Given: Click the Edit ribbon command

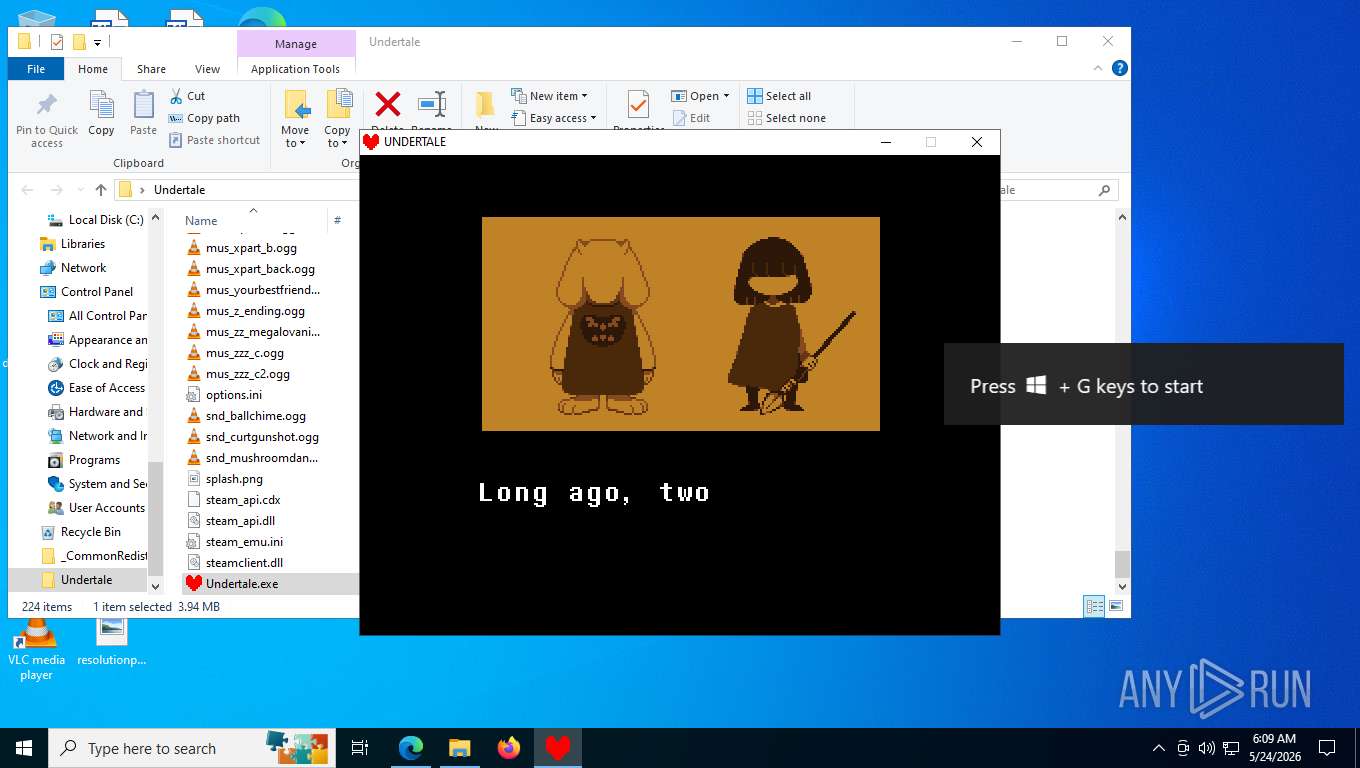Looking at the screenshot, I should [691, 118].
